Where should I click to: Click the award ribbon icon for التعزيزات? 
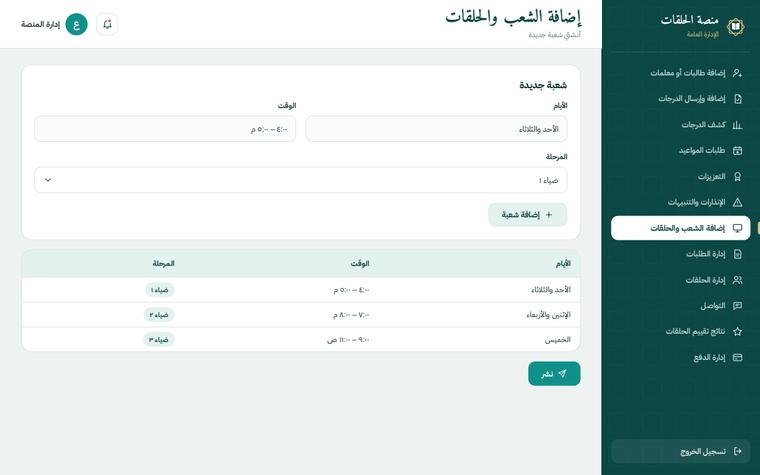pos(737,176)
